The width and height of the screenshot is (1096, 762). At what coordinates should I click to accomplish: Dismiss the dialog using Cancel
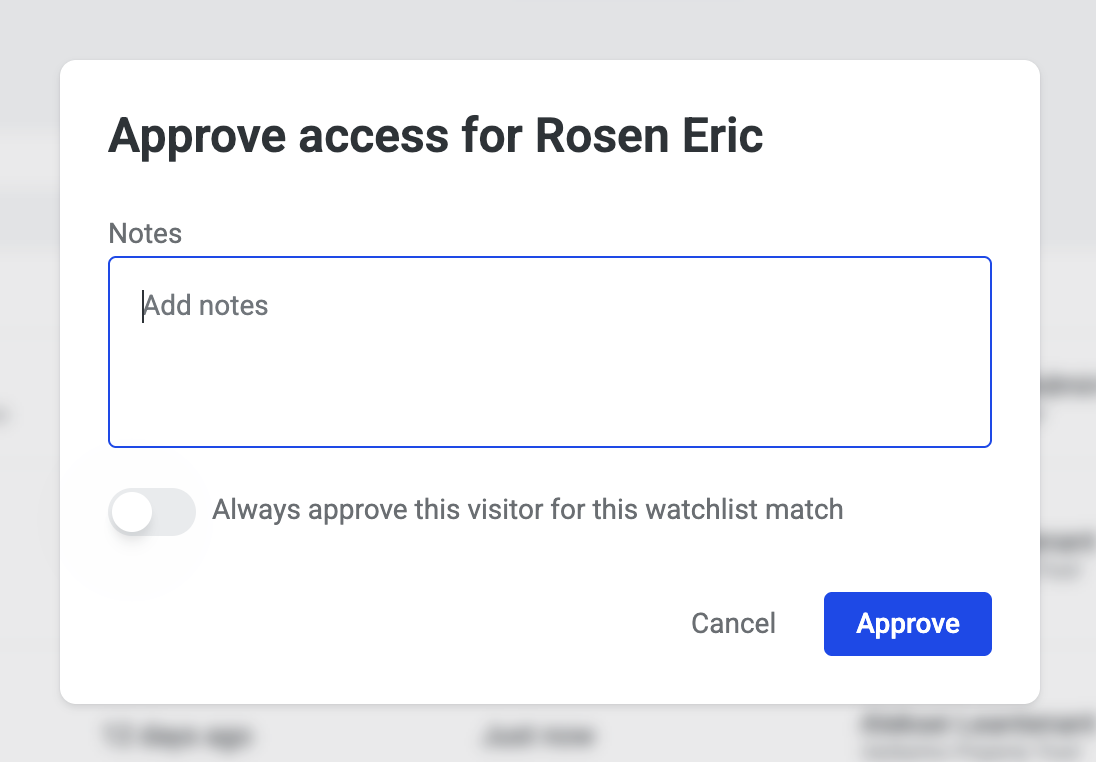733,624
